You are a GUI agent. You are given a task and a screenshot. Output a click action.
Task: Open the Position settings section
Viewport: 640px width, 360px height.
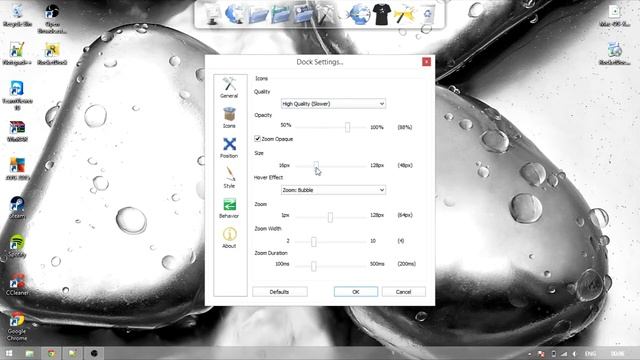click(229, 148)
